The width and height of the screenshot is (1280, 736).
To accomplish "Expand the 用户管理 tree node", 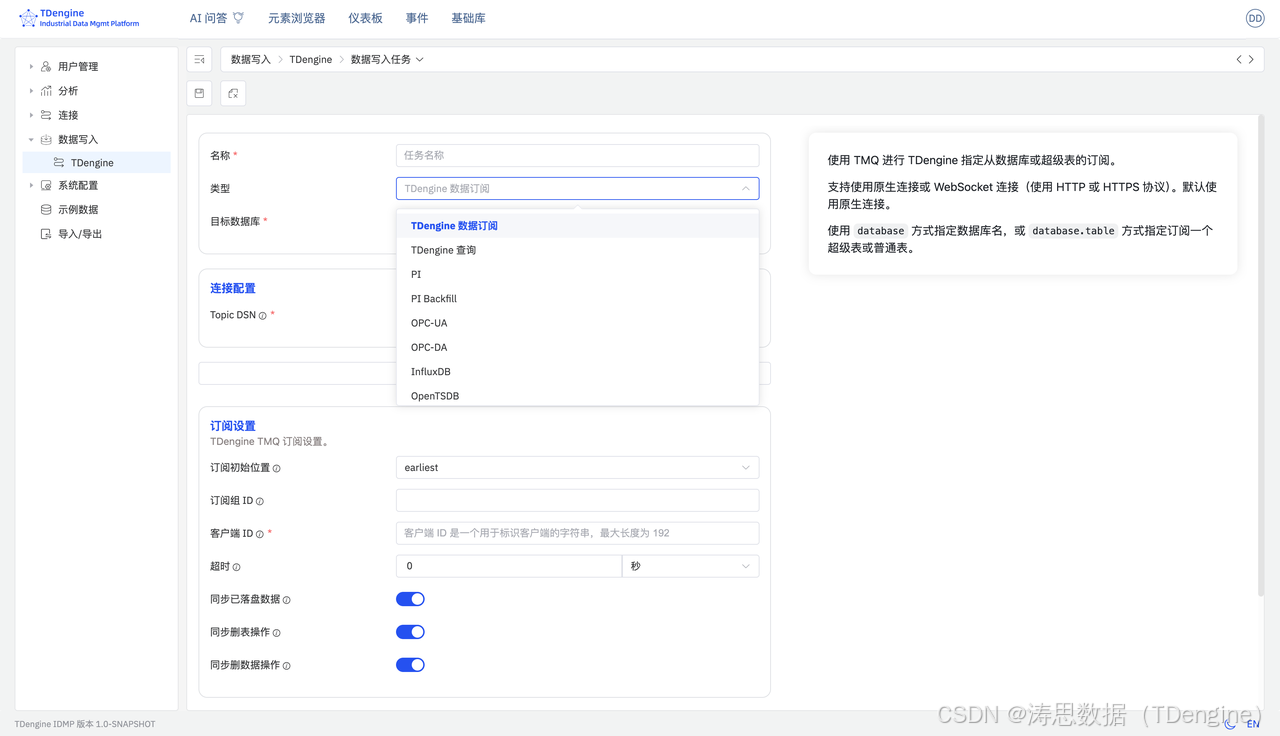I will (31, 66).
